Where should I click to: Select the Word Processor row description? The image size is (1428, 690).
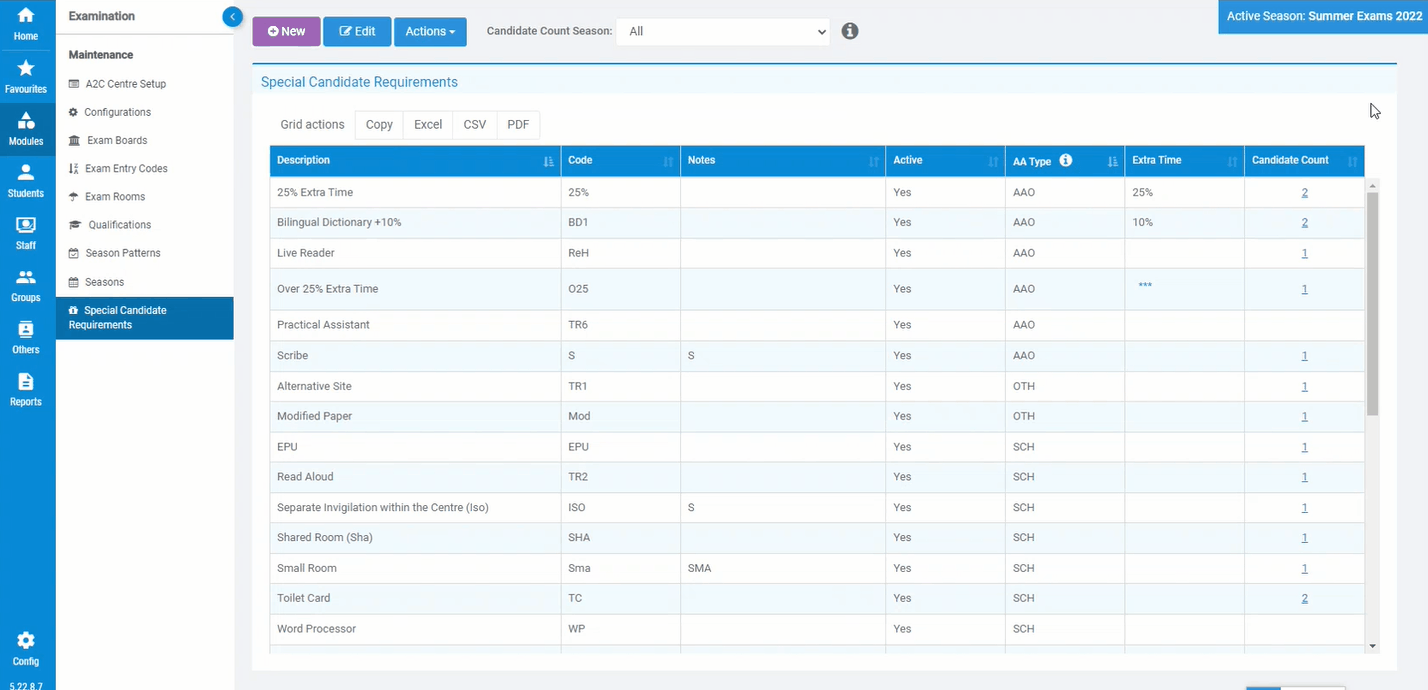[317, 629]
